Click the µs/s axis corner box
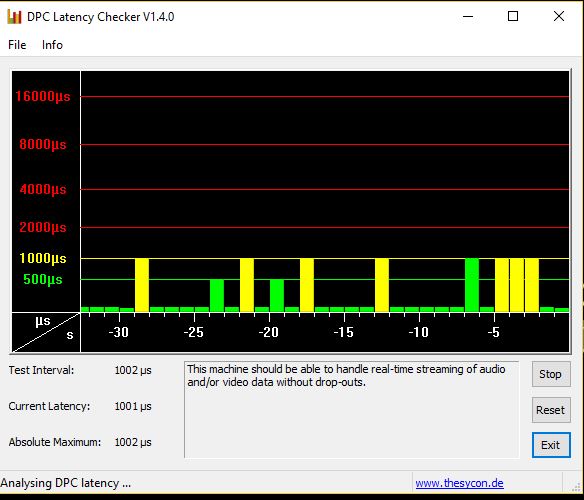Viewport: 584px width, 500px height. click(x=46, y=332)
